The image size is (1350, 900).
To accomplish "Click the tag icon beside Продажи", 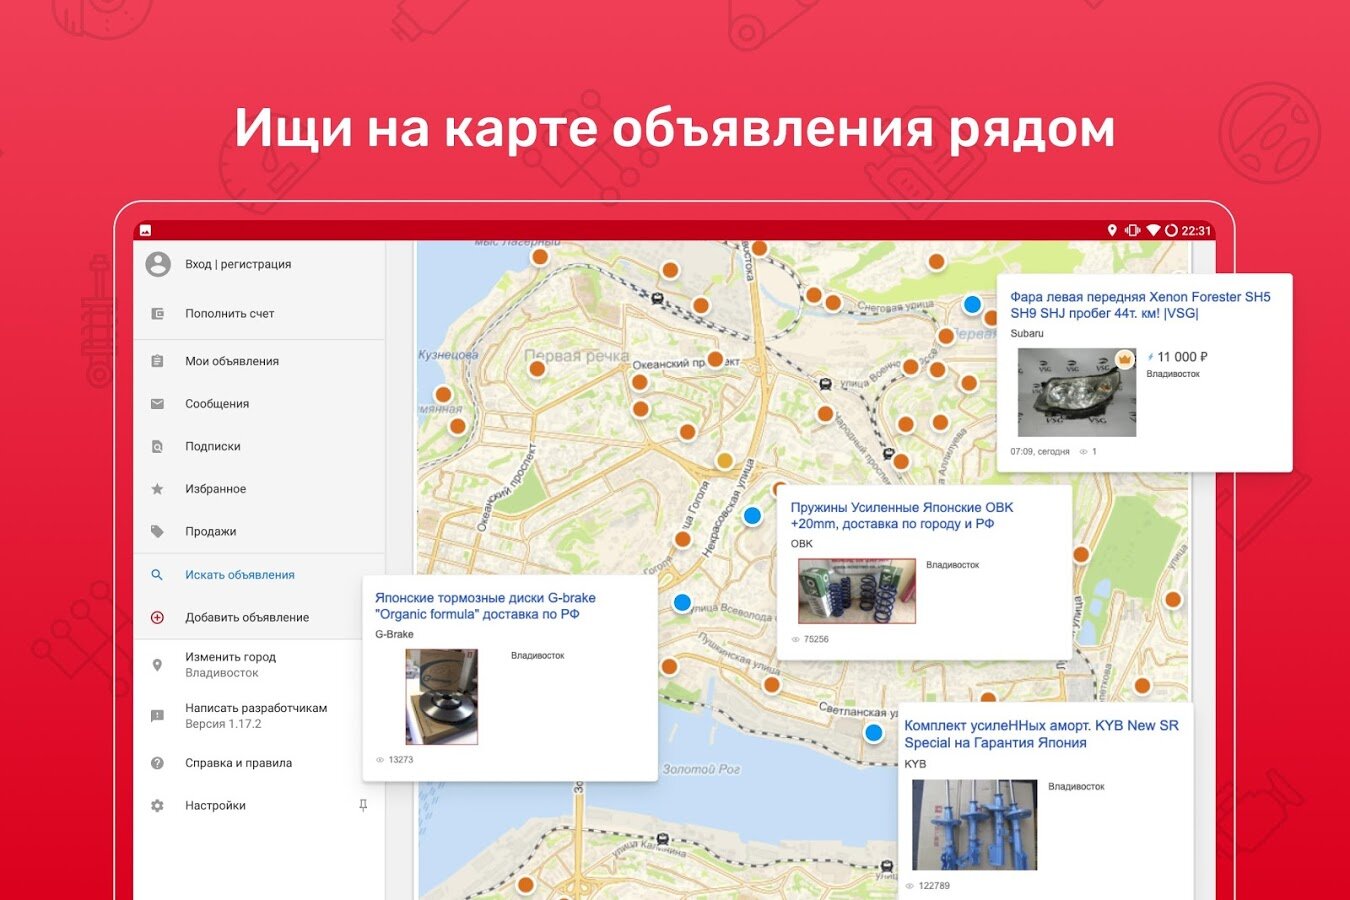I will coord(157,531).
